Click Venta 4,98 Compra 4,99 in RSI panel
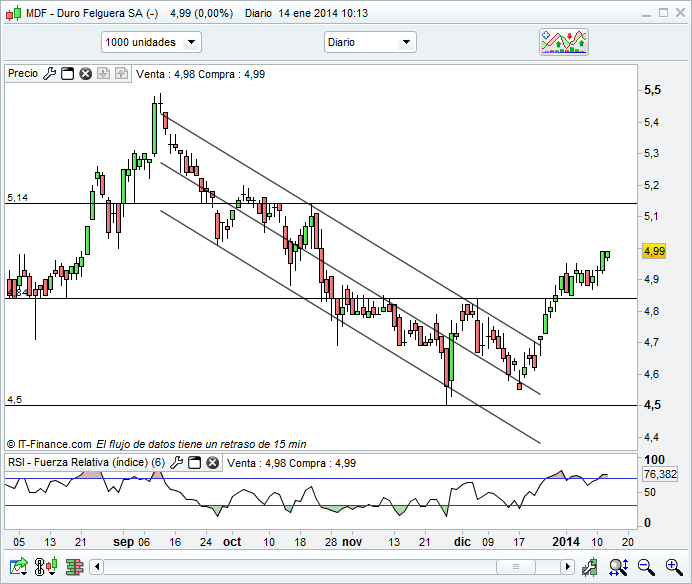This screenshot has width=692, height=584. coord(291,463)
